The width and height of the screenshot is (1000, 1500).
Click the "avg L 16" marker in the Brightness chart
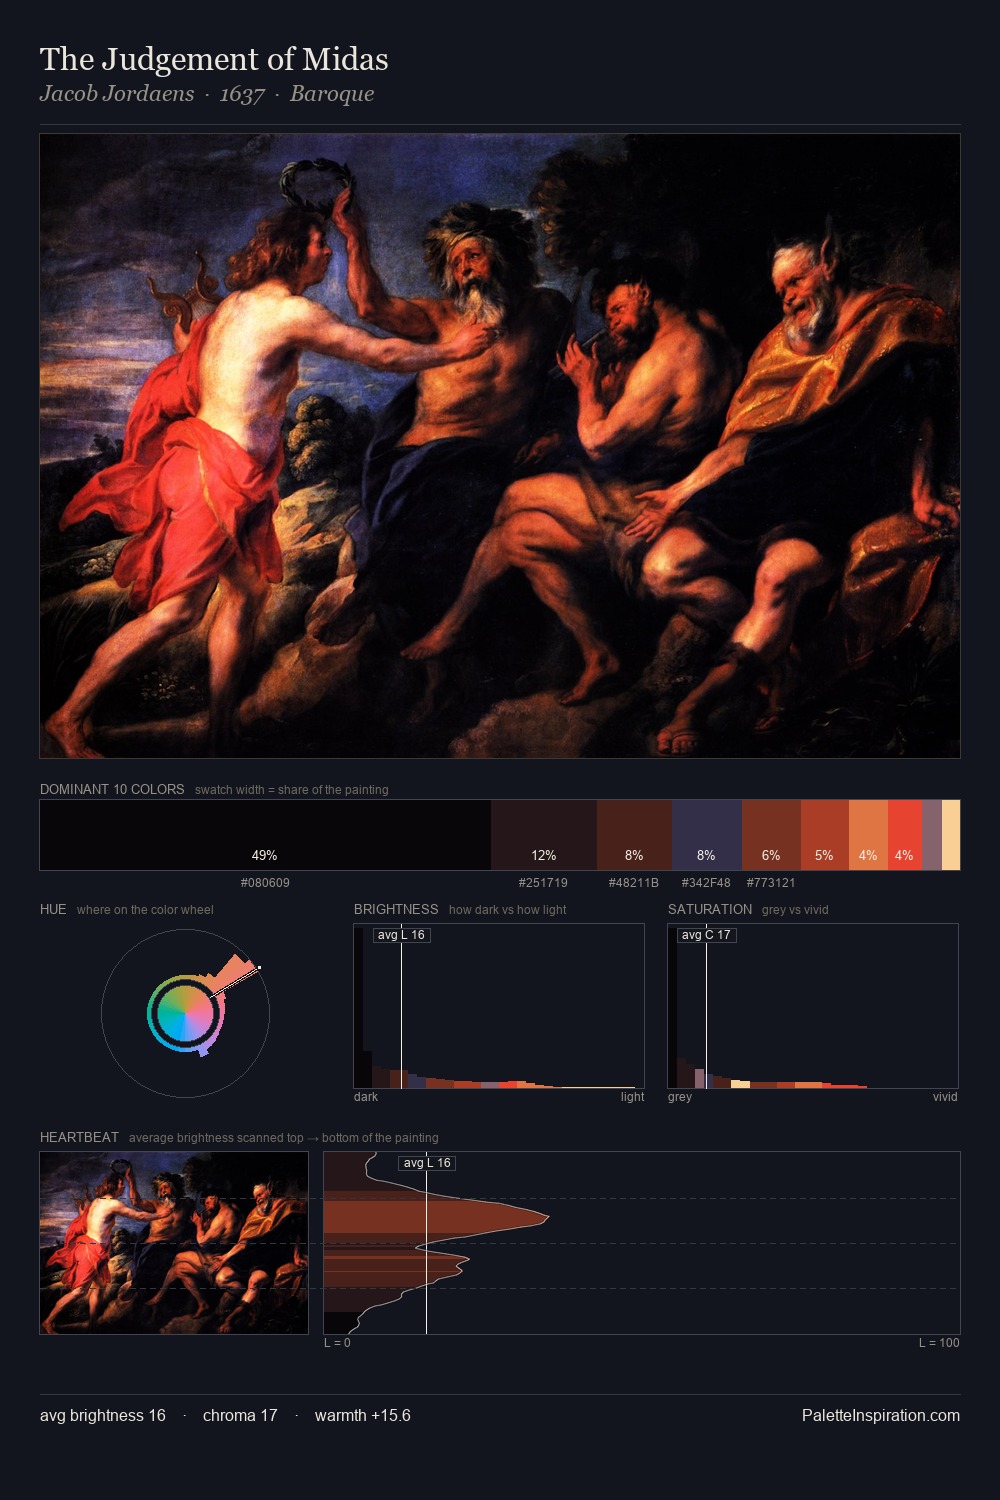tap(401, 935)
